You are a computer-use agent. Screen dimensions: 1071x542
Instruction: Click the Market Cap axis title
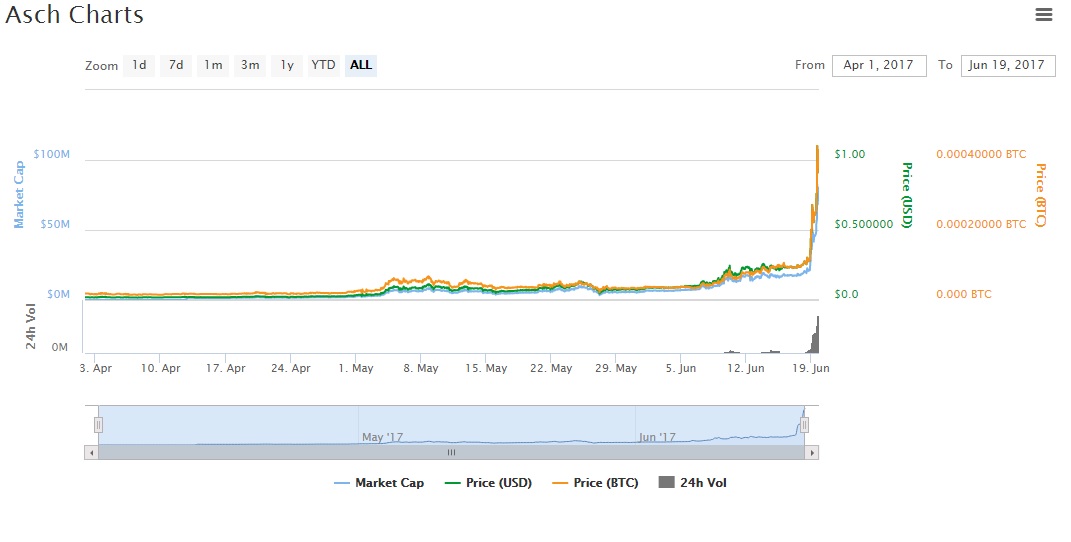(x=19, y=195)
